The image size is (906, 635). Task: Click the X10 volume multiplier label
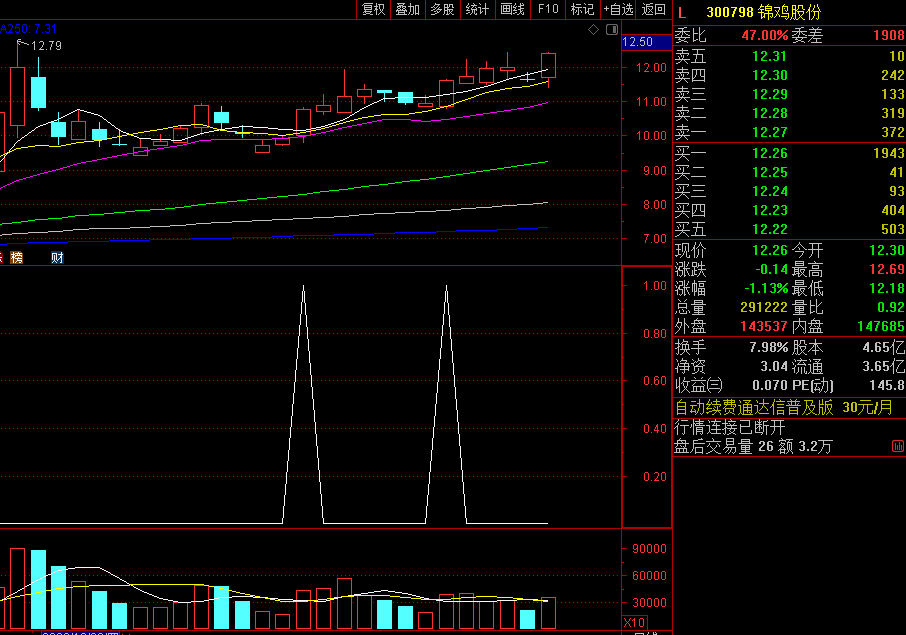coord(634,622)
